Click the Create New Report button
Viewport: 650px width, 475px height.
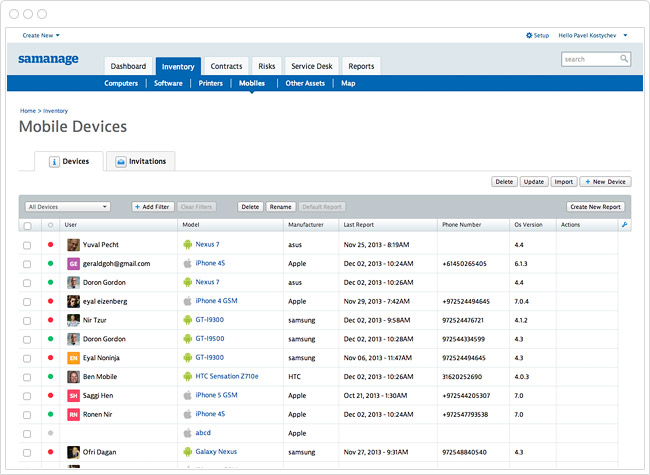[x=595, y=206]
